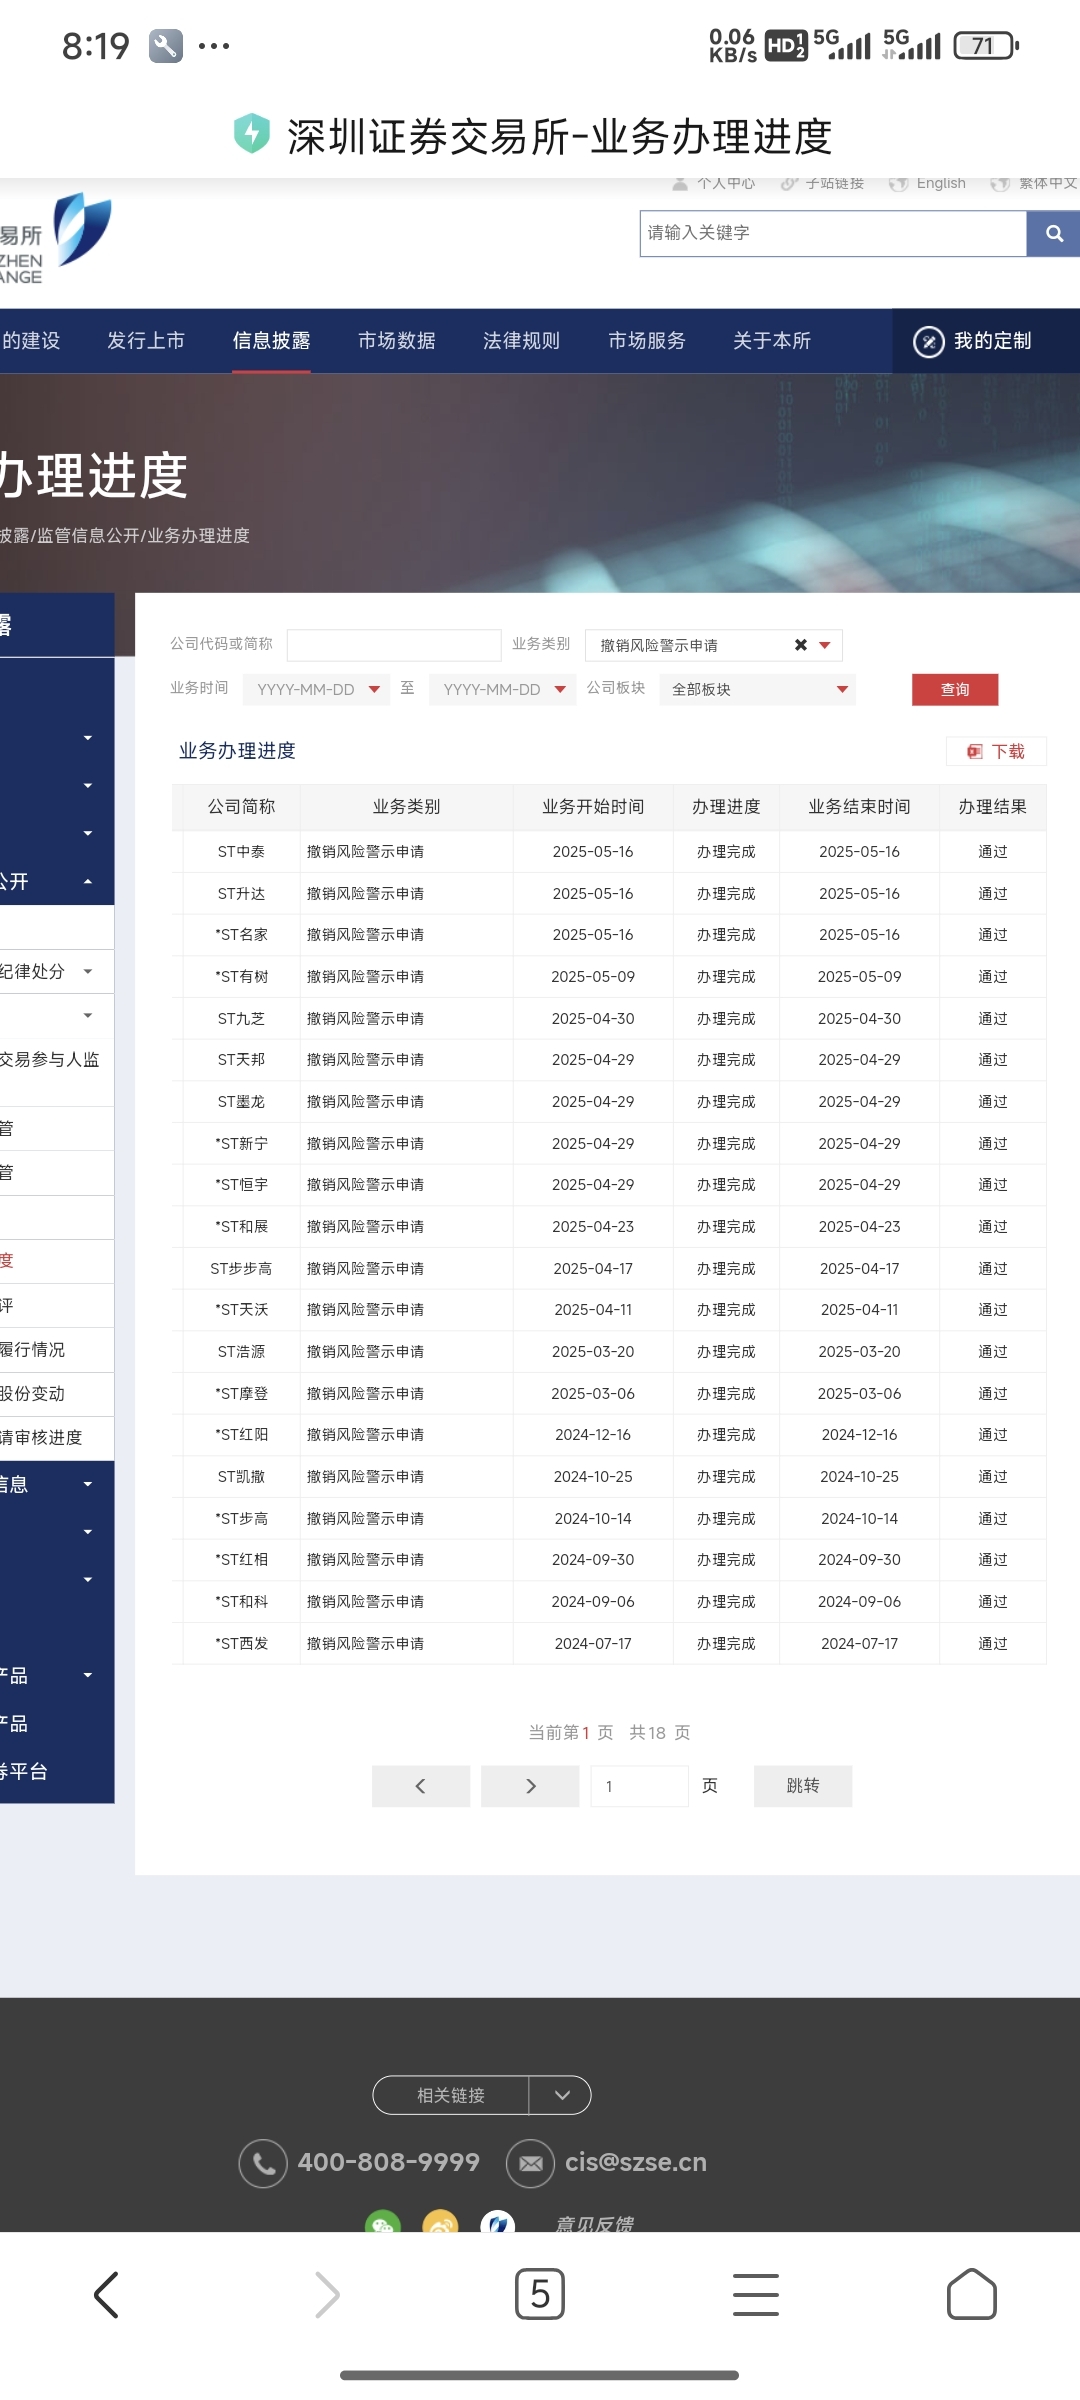Expand the 相关链接 dropdown chevron
Viewport: 1080px width, 2400px height.
(x=561, y=2095)
